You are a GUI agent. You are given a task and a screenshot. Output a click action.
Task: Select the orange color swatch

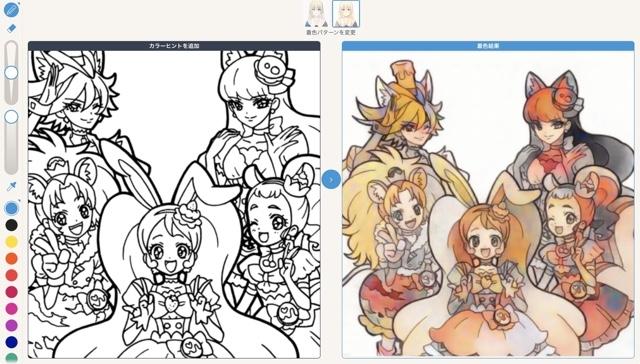coord(11,258)
